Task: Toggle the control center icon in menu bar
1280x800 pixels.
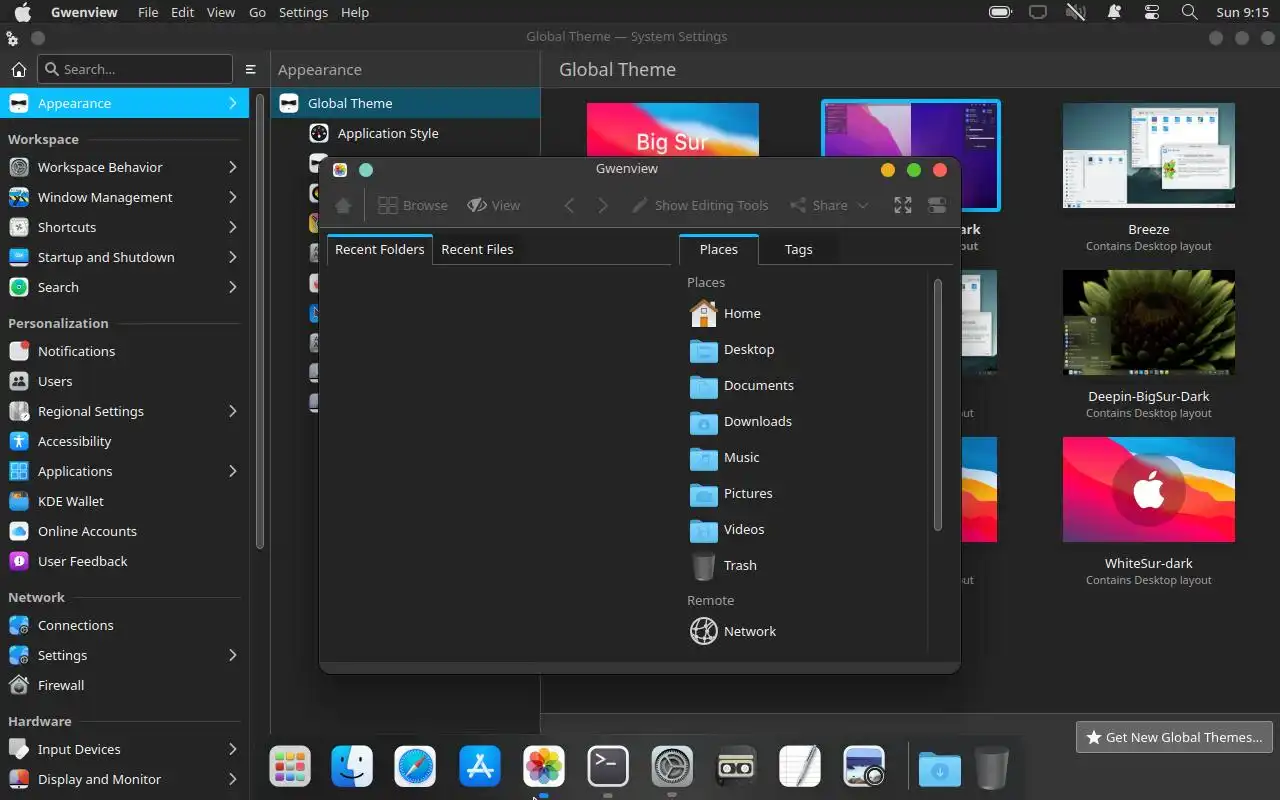Action: [x=1152, y=12]
